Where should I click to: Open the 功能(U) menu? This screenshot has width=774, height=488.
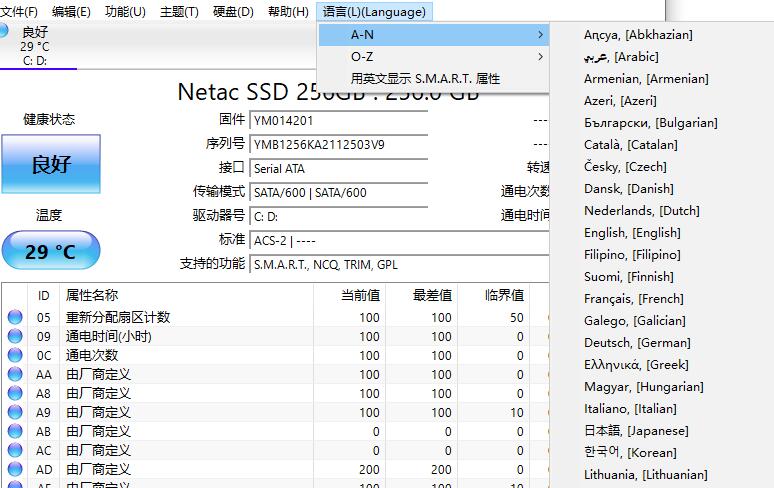click(125, 11)
